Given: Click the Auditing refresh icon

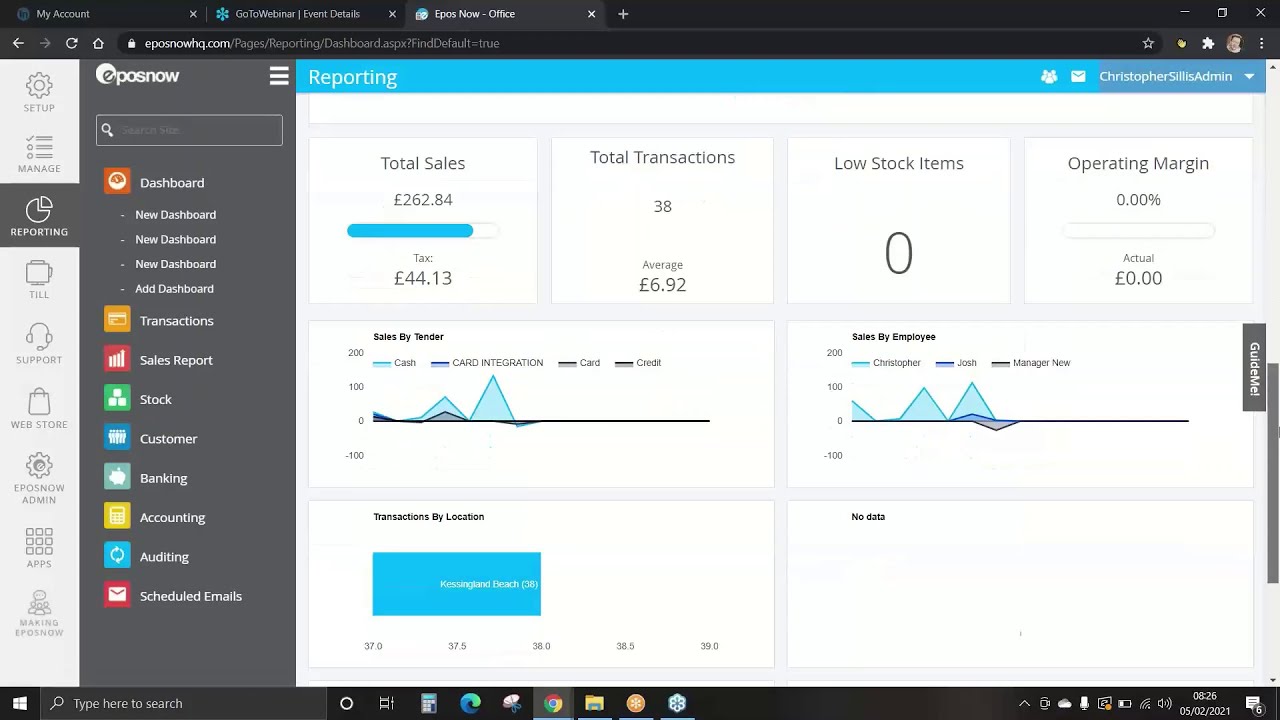Looking at the screenshot, I should (x=117, y=555).
